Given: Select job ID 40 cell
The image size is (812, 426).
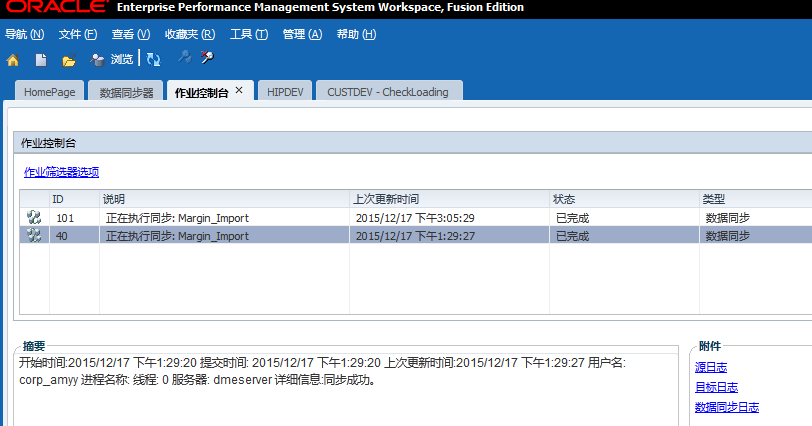Looking at the screenshot, I should point(75,236).
